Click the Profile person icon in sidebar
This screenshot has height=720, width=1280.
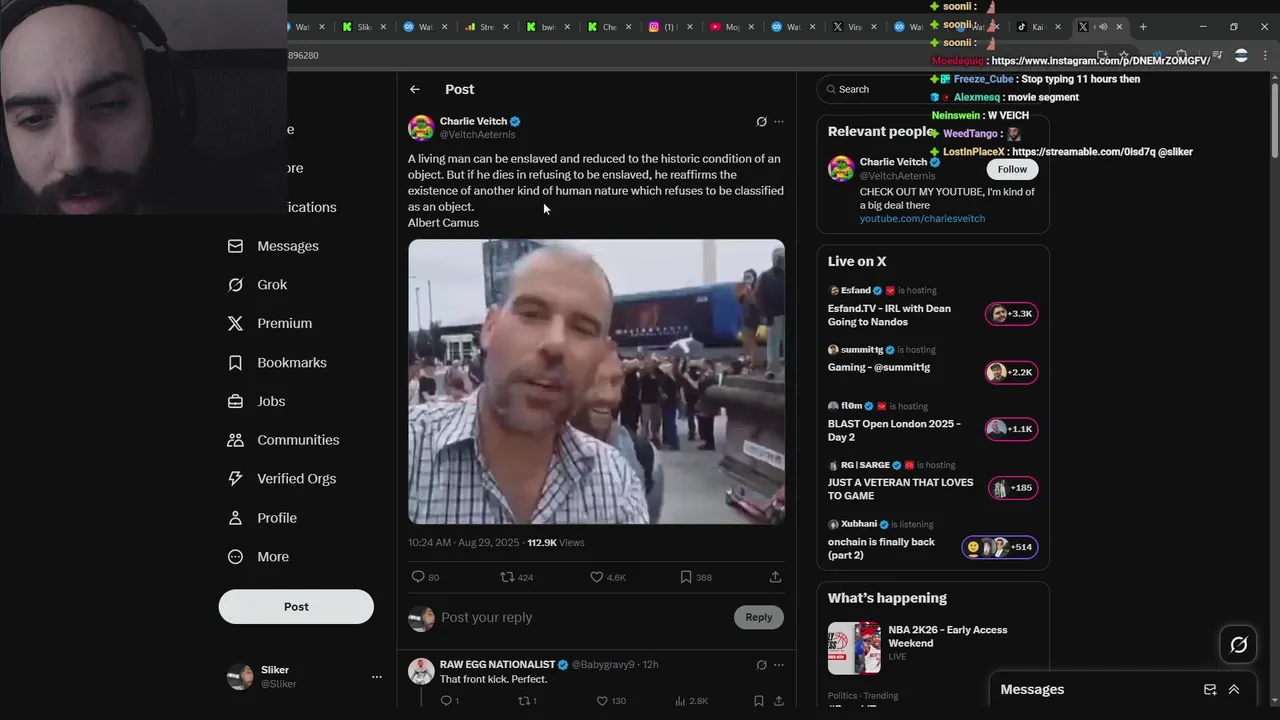[x=235, y=518]
